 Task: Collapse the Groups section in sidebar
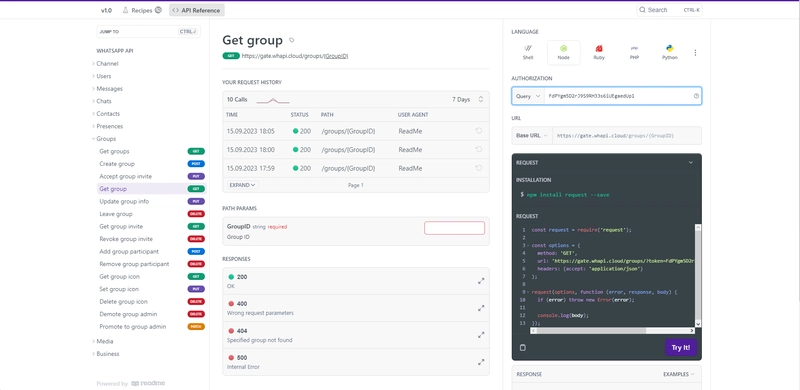[106, 139]
